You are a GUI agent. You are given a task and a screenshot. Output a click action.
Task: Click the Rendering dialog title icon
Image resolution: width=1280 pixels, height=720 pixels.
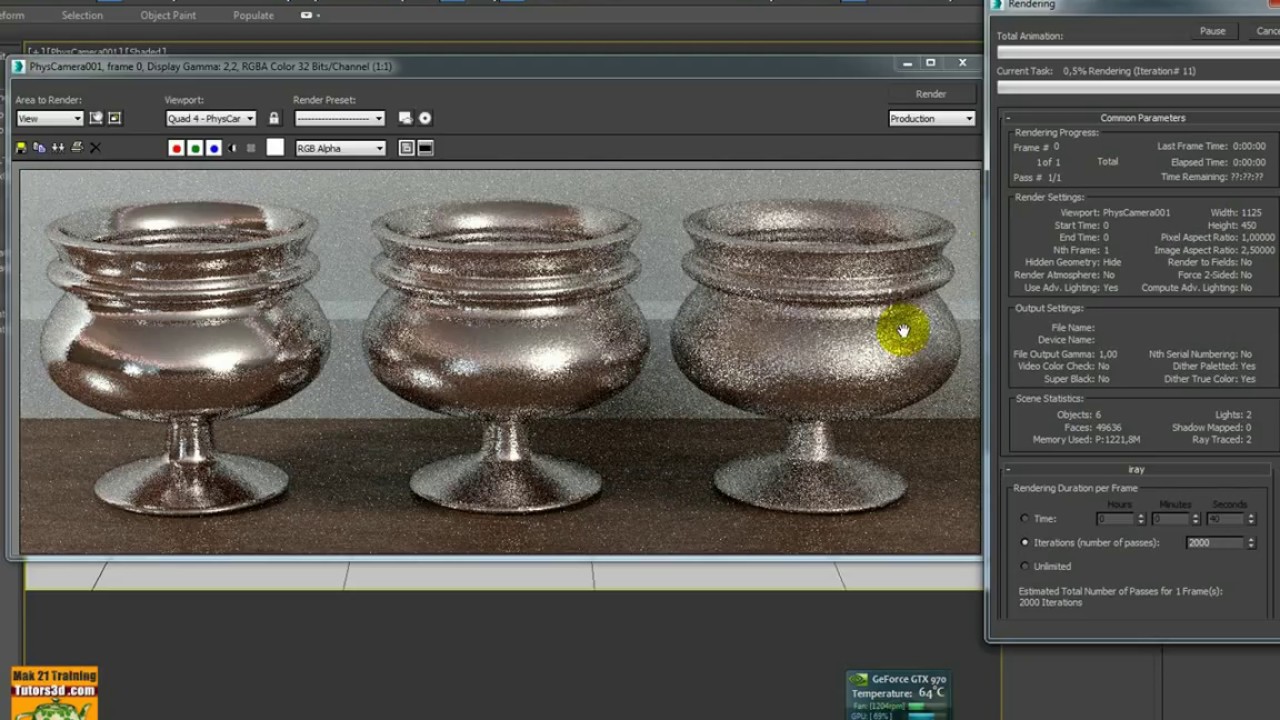(997, 5)
